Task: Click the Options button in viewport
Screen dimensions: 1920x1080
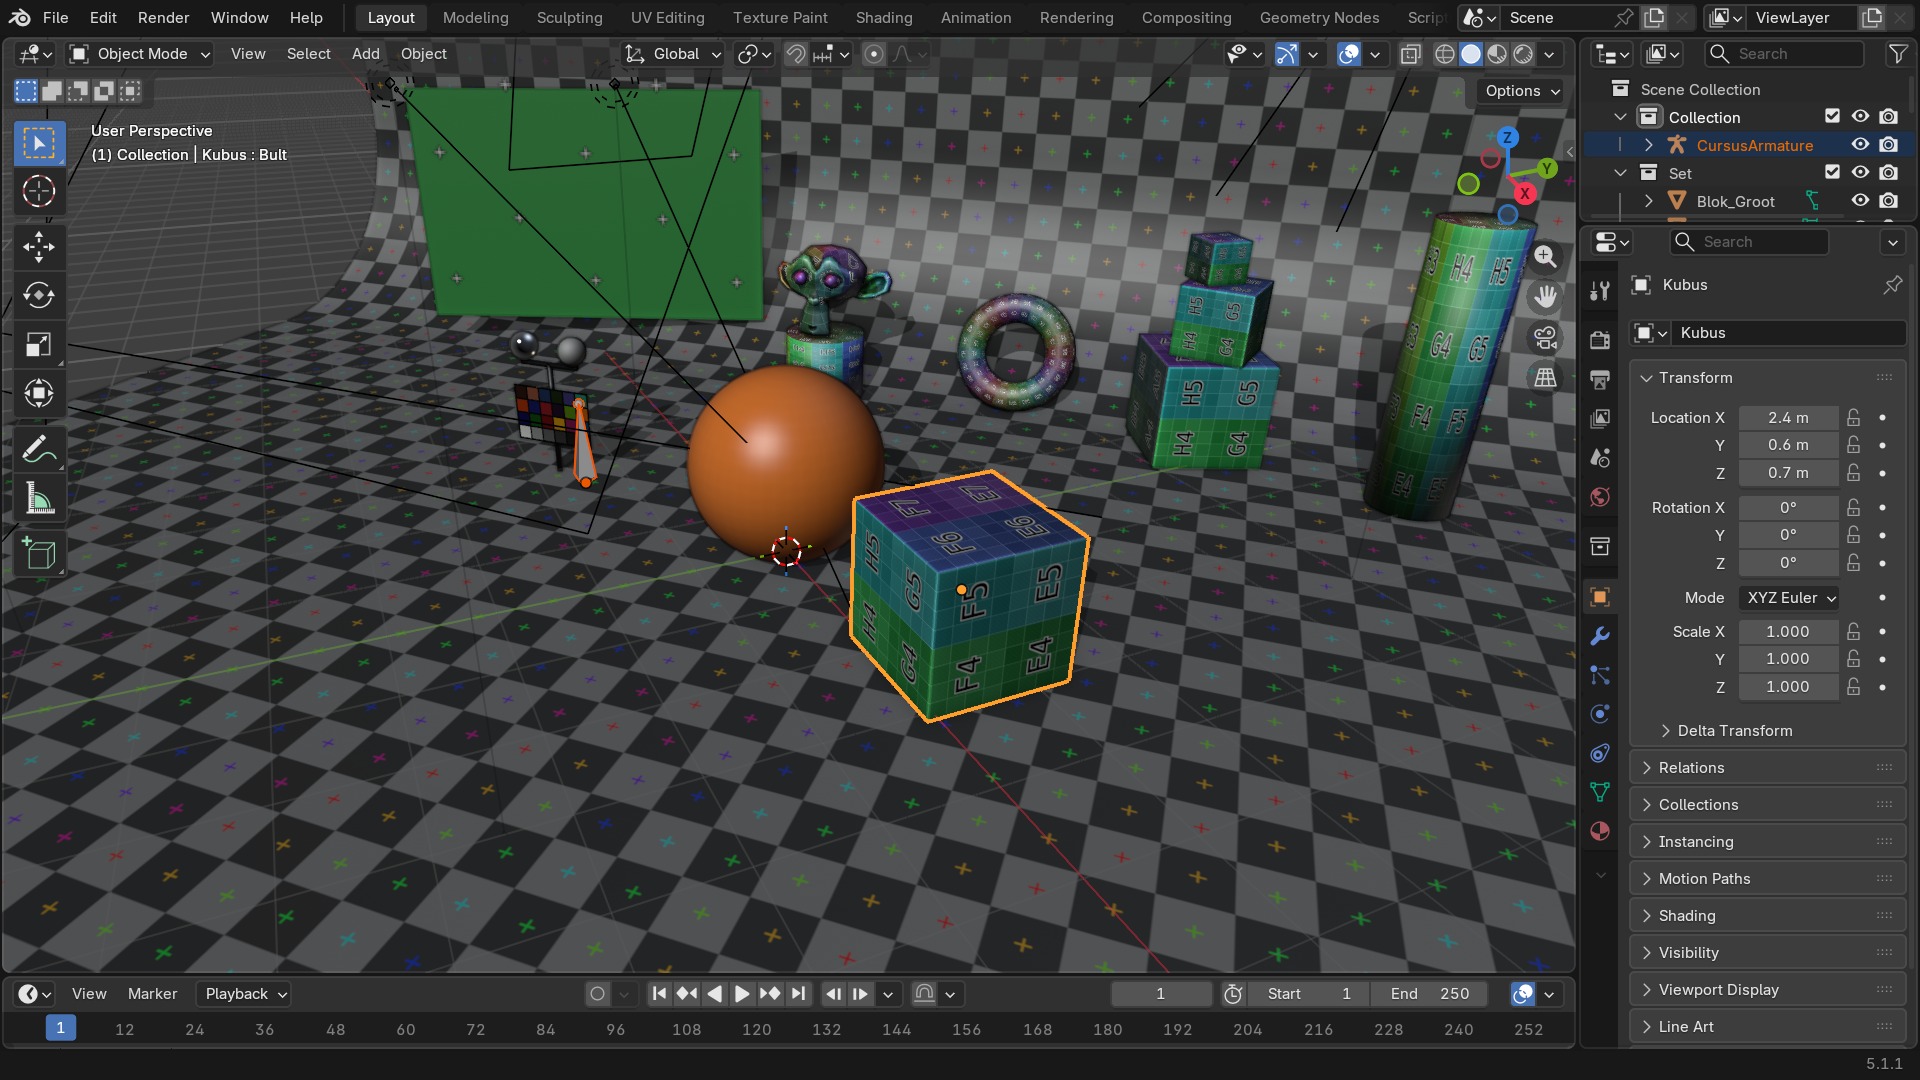Action: (1521, 91)
